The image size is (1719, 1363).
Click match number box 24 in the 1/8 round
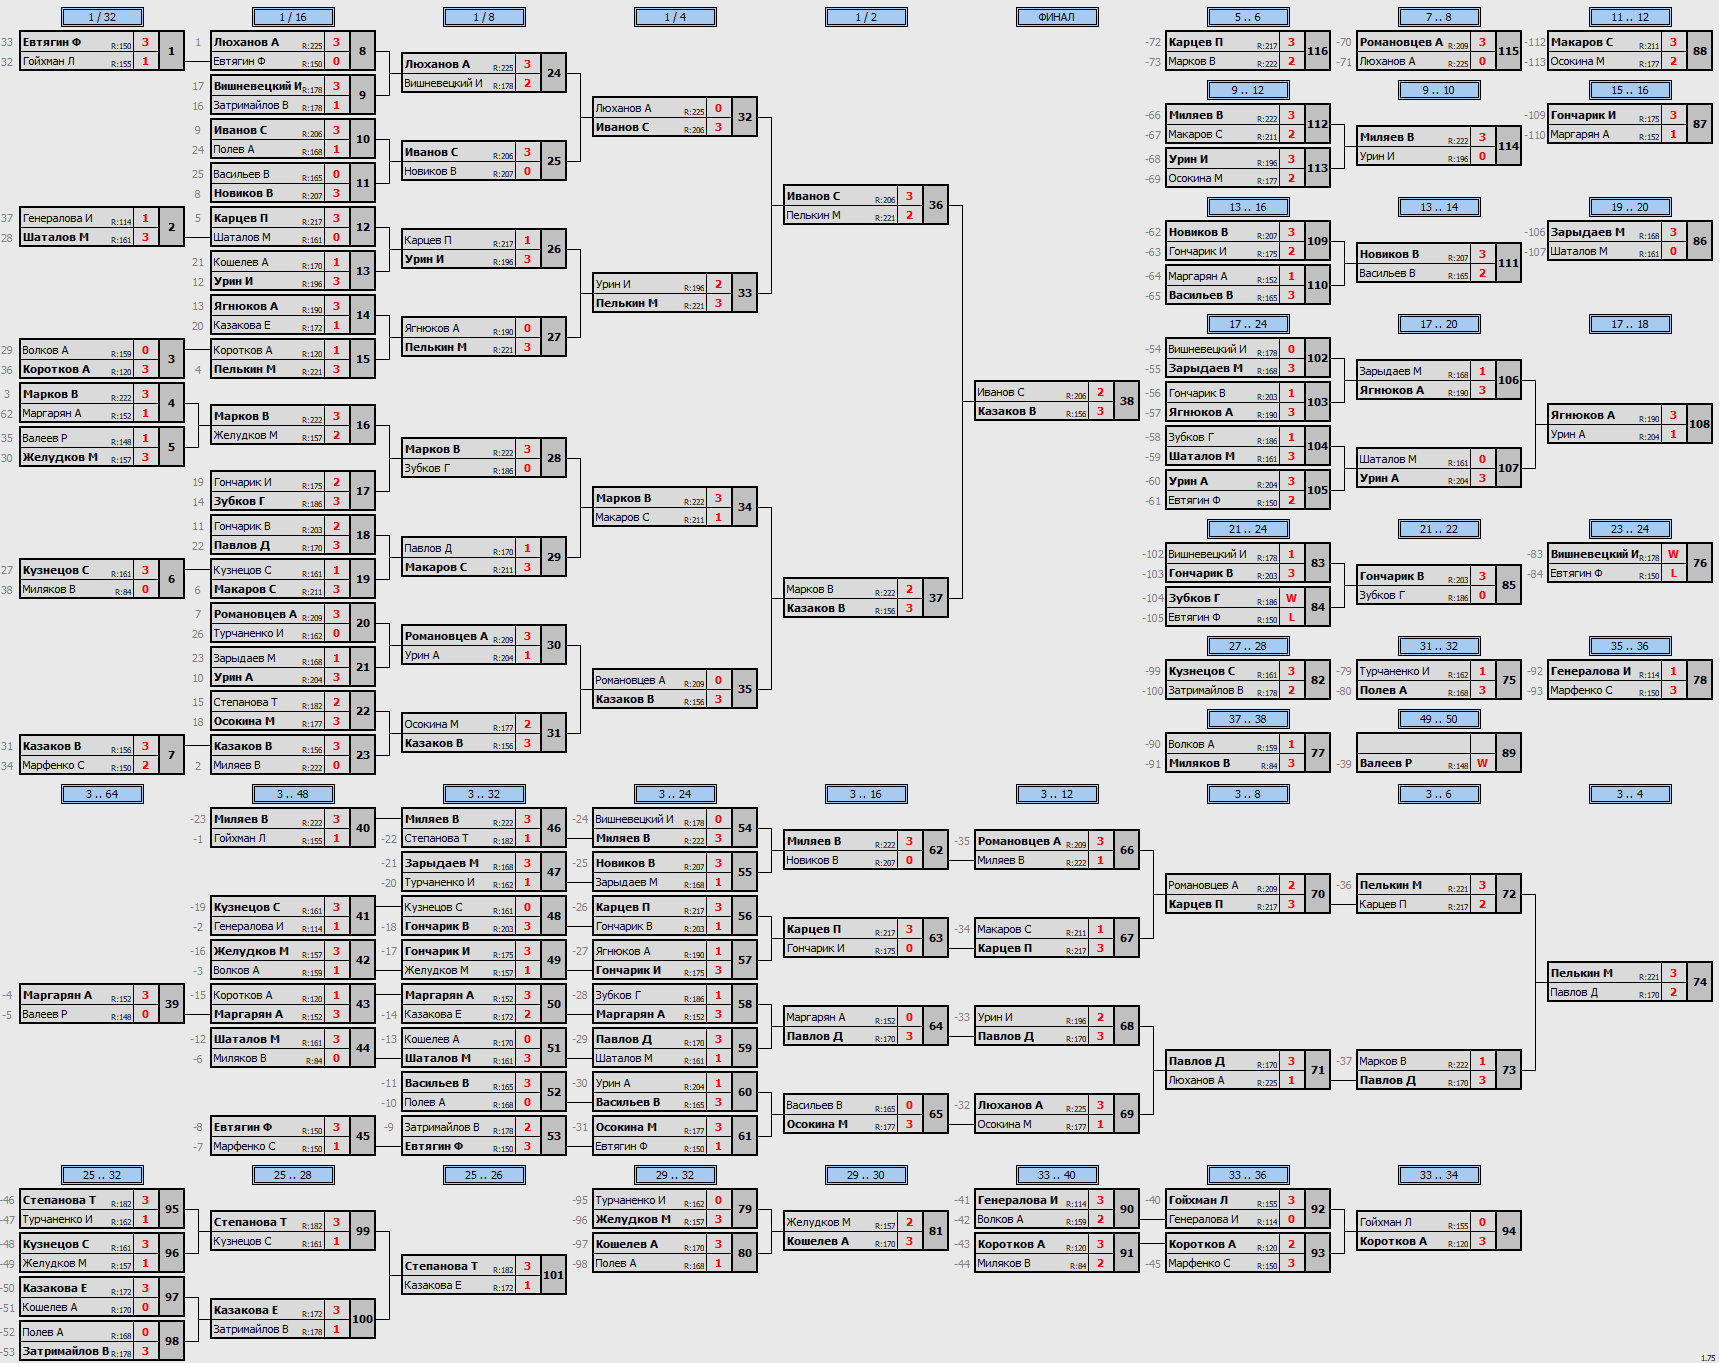(554, 73)
